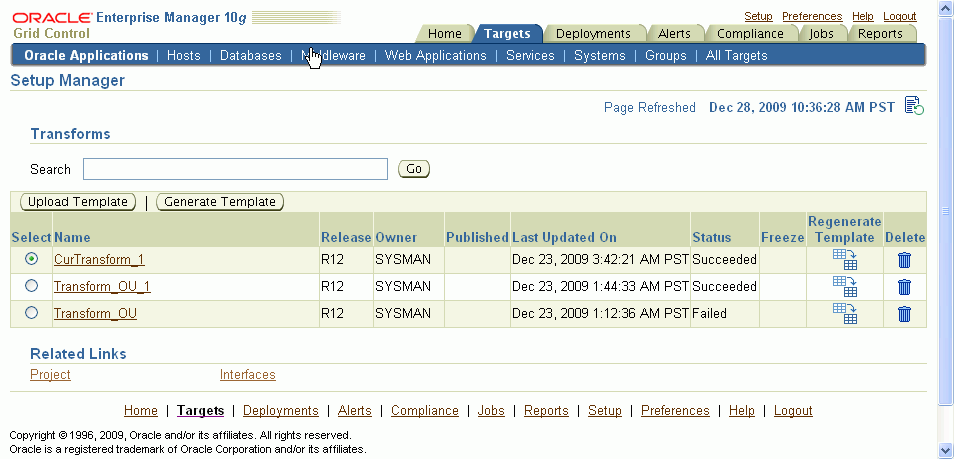Click the Failed status cell
Screen dimensions: 954x459
[709, 314]
